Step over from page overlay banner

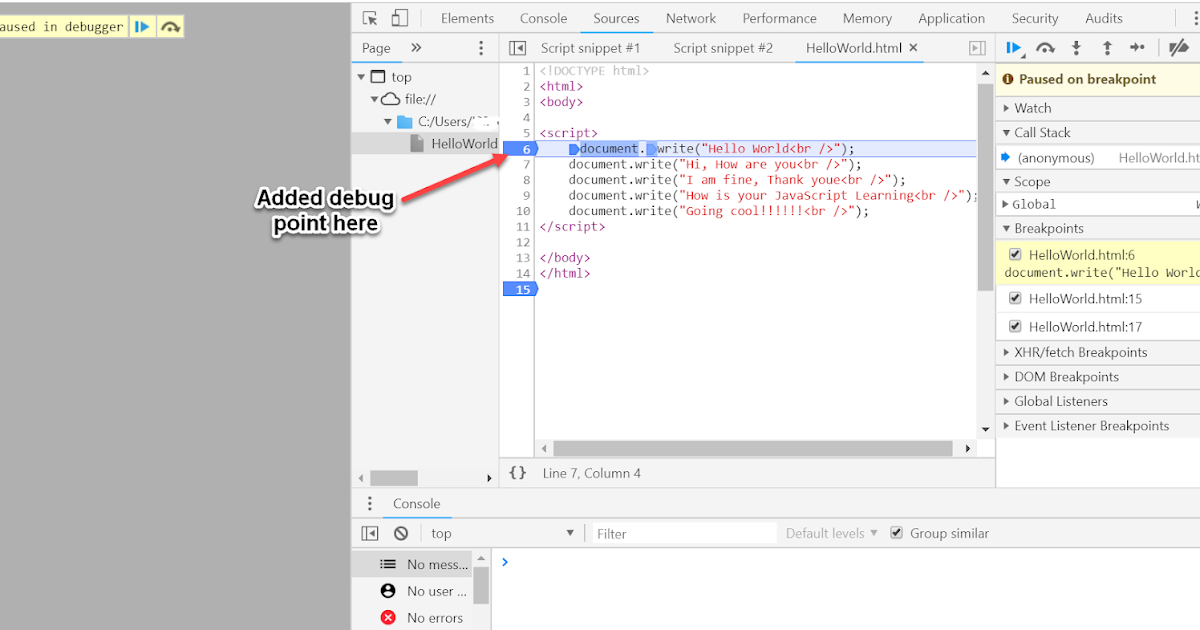[x=170, y=27]
